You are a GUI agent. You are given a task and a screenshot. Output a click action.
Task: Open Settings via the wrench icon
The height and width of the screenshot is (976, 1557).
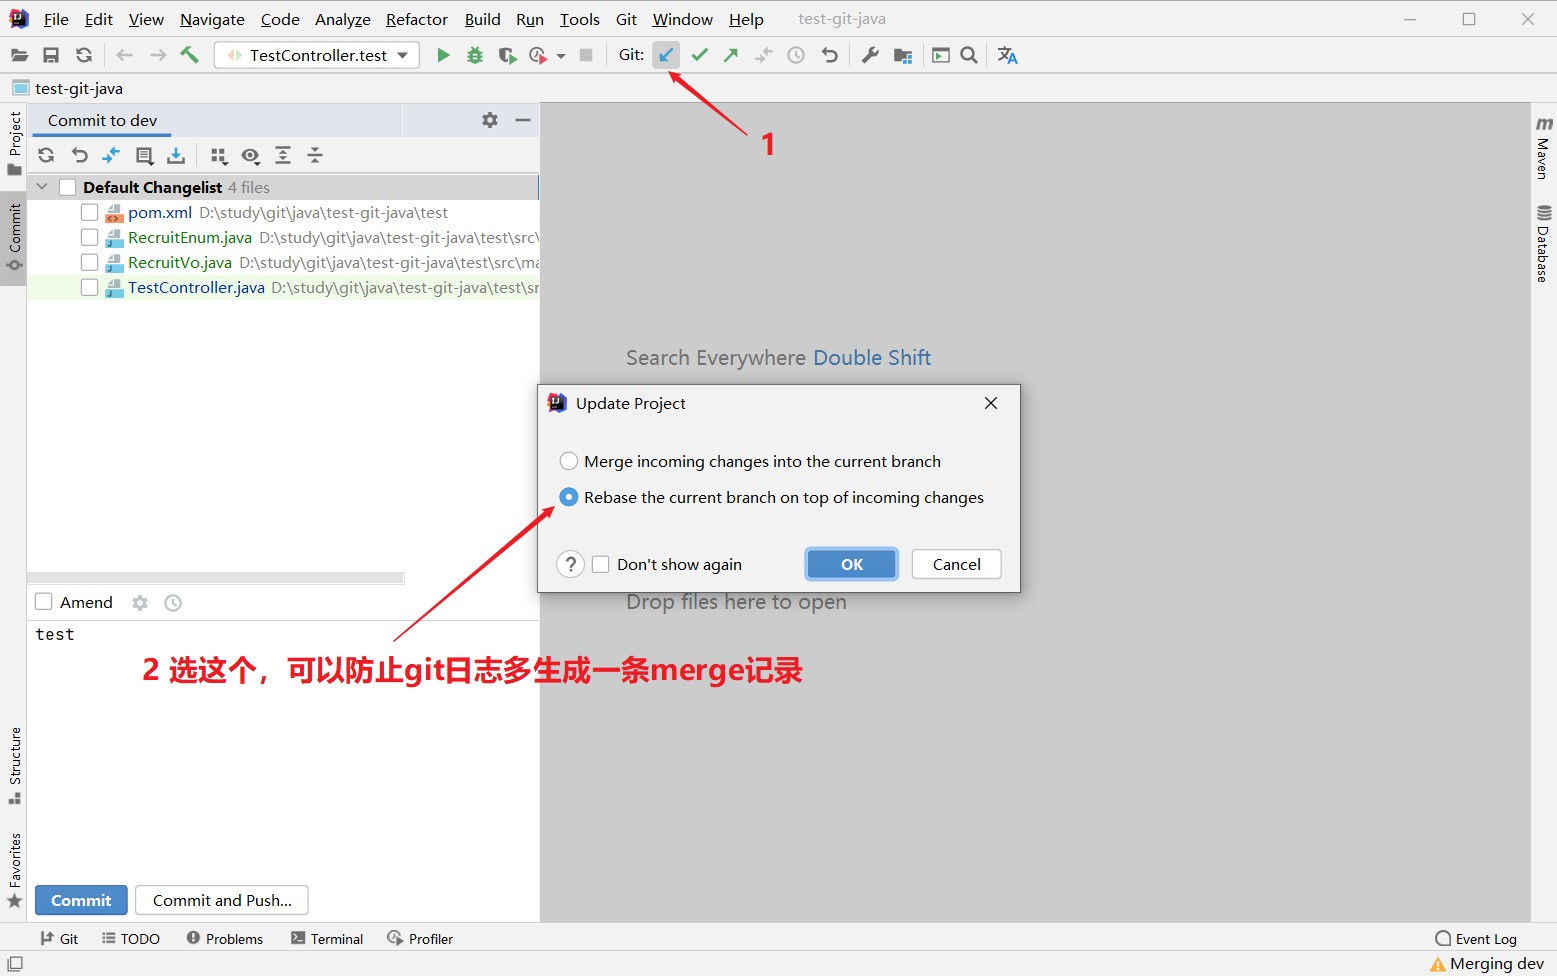coord(870,55)
